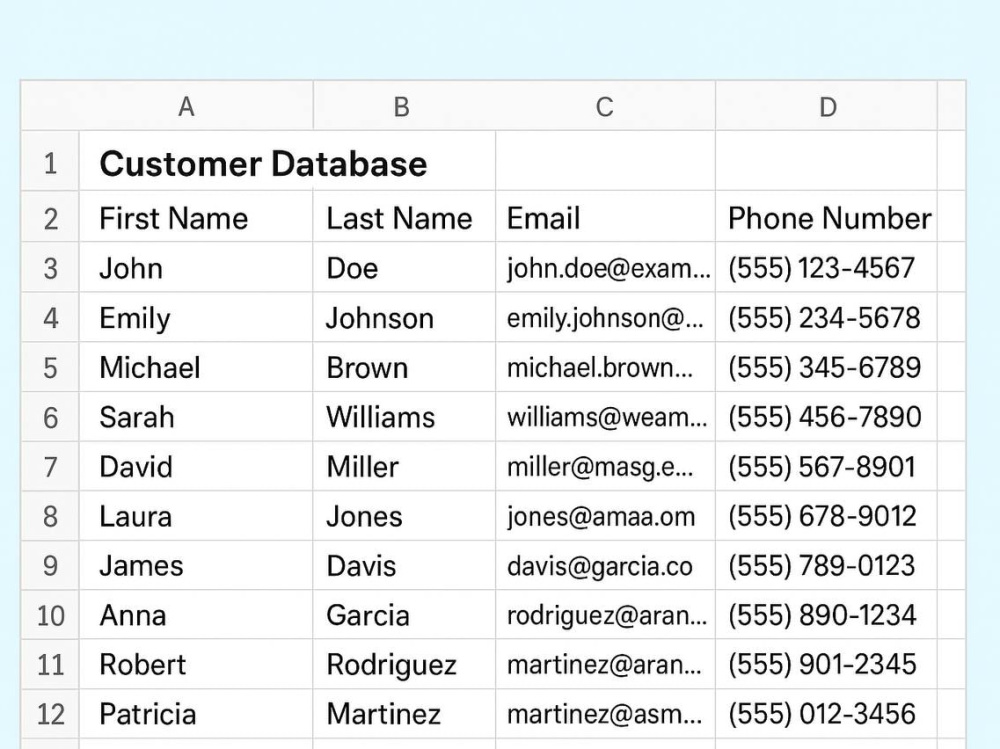Select the miller@masg.e... email cell
Viewport: 1000px width, 749px height.
pyautogui.click(x=605, y=466)
